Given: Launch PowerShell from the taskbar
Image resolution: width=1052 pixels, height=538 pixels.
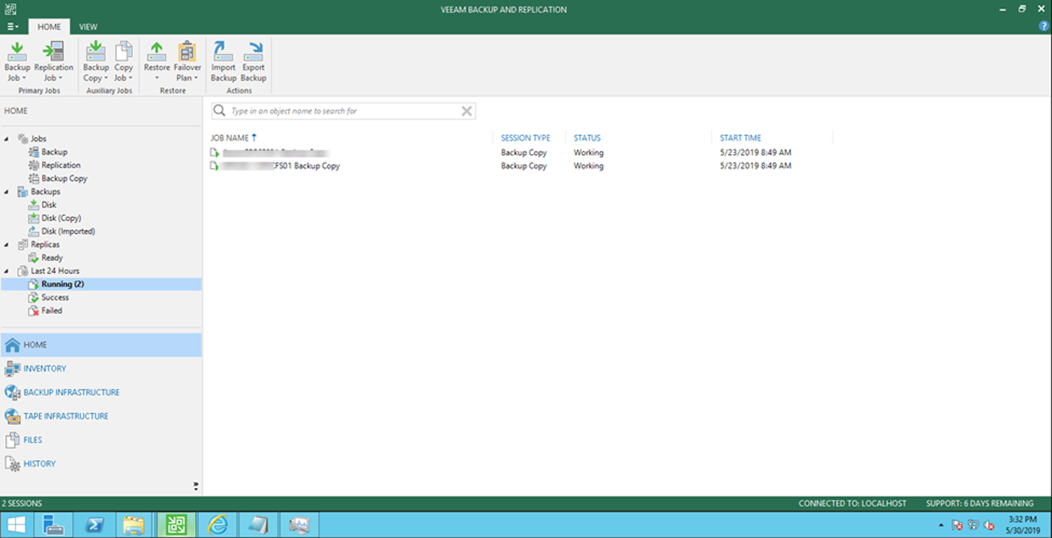Looking at the screenshot, I should click(x=93, y=525).
